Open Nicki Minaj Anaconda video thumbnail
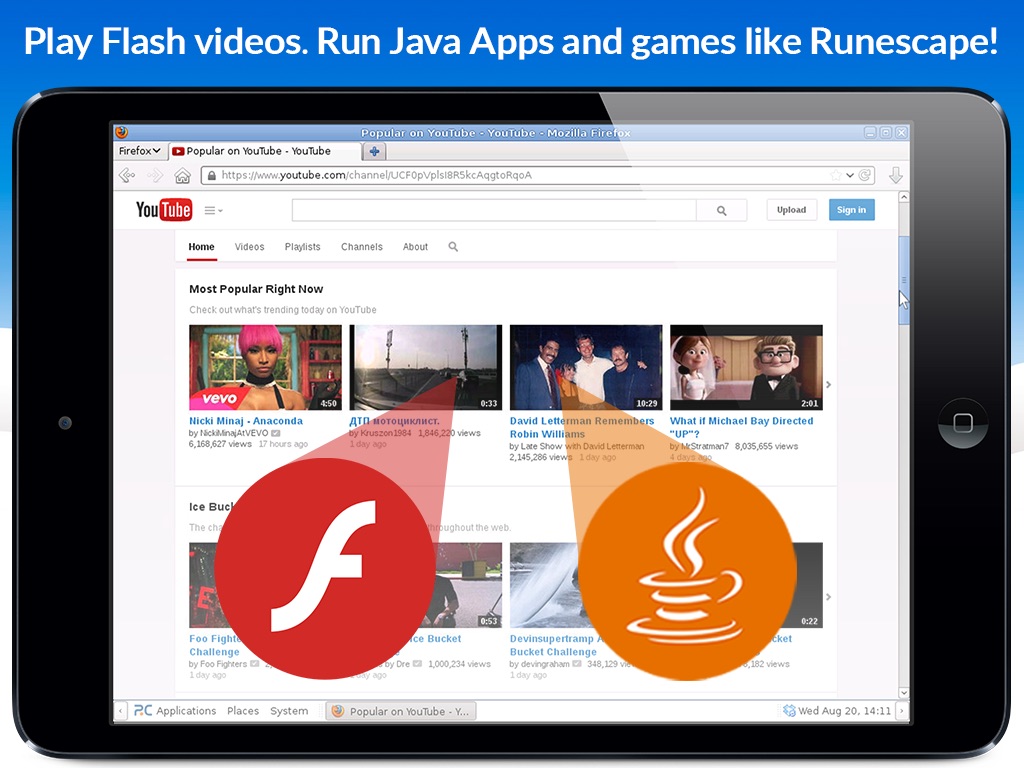This screenshot has width=1024, height=768. (x=265, y=368)
